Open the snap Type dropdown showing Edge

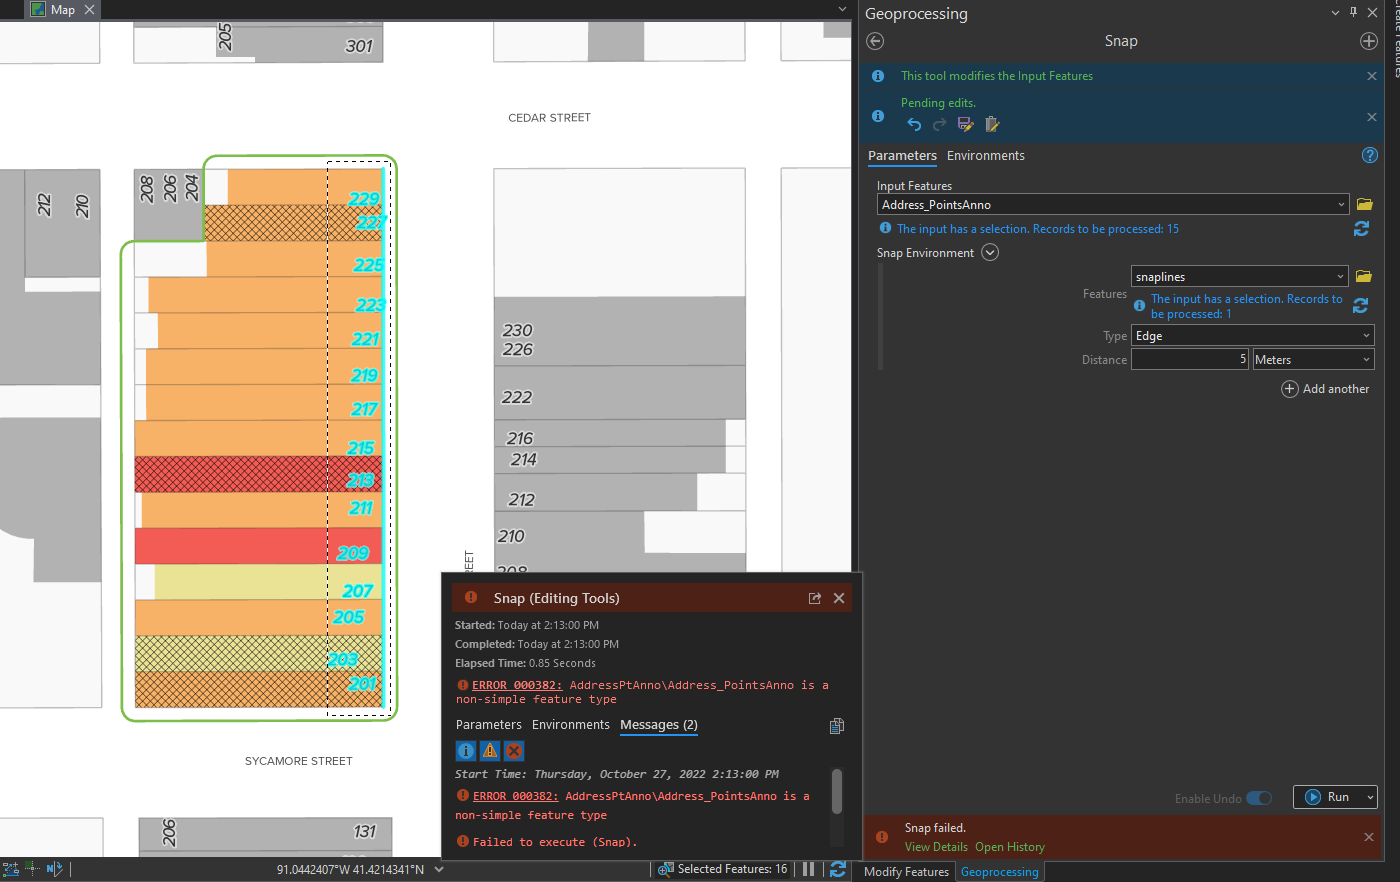point(1251,335)
